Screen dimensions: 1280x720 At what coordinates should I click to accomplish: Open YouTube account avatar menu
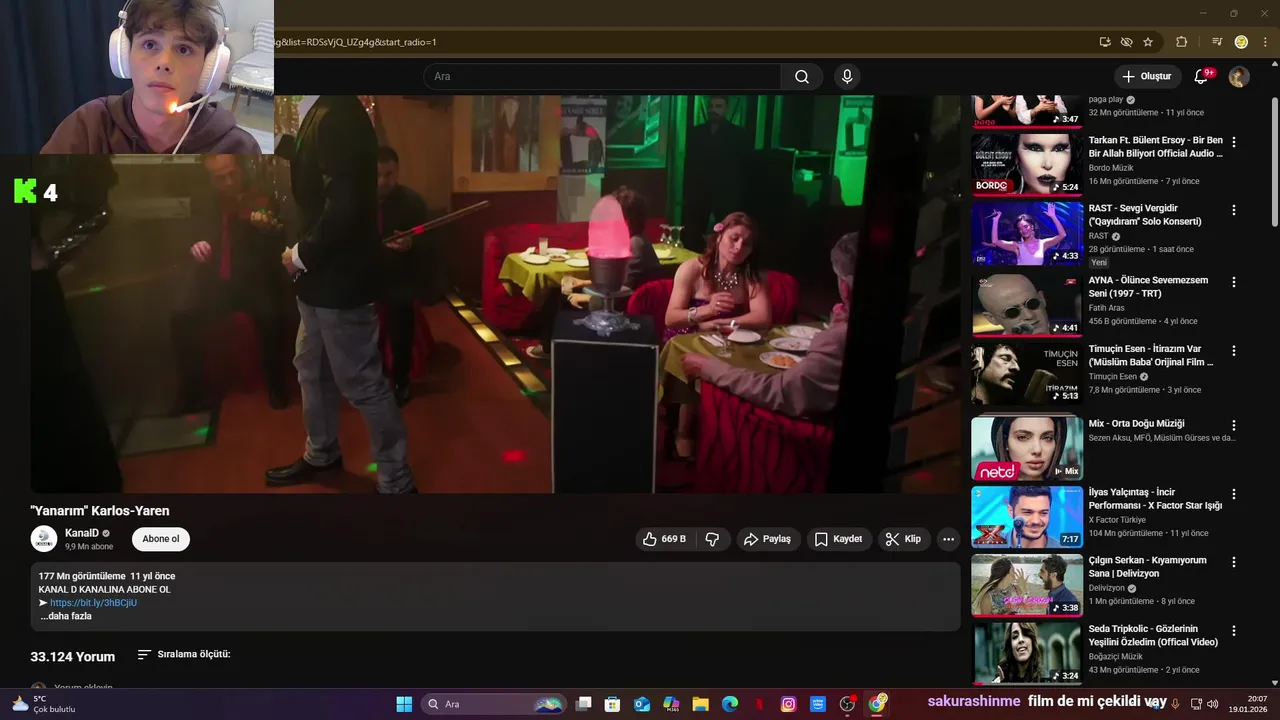(x=1239, y=77)
